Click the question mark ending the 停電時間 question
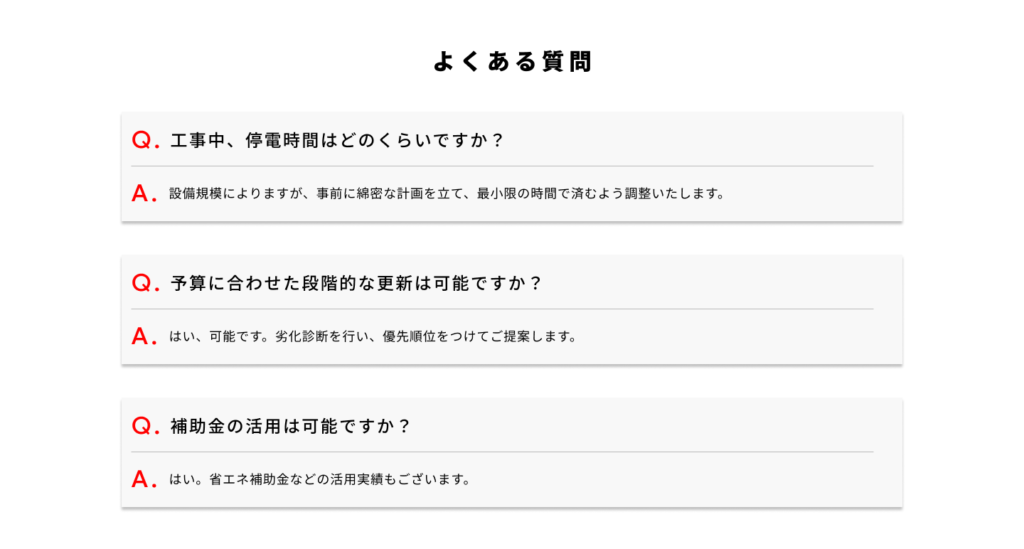The height and width of the screenshot is (549, 1024). (x=498, y=141)
